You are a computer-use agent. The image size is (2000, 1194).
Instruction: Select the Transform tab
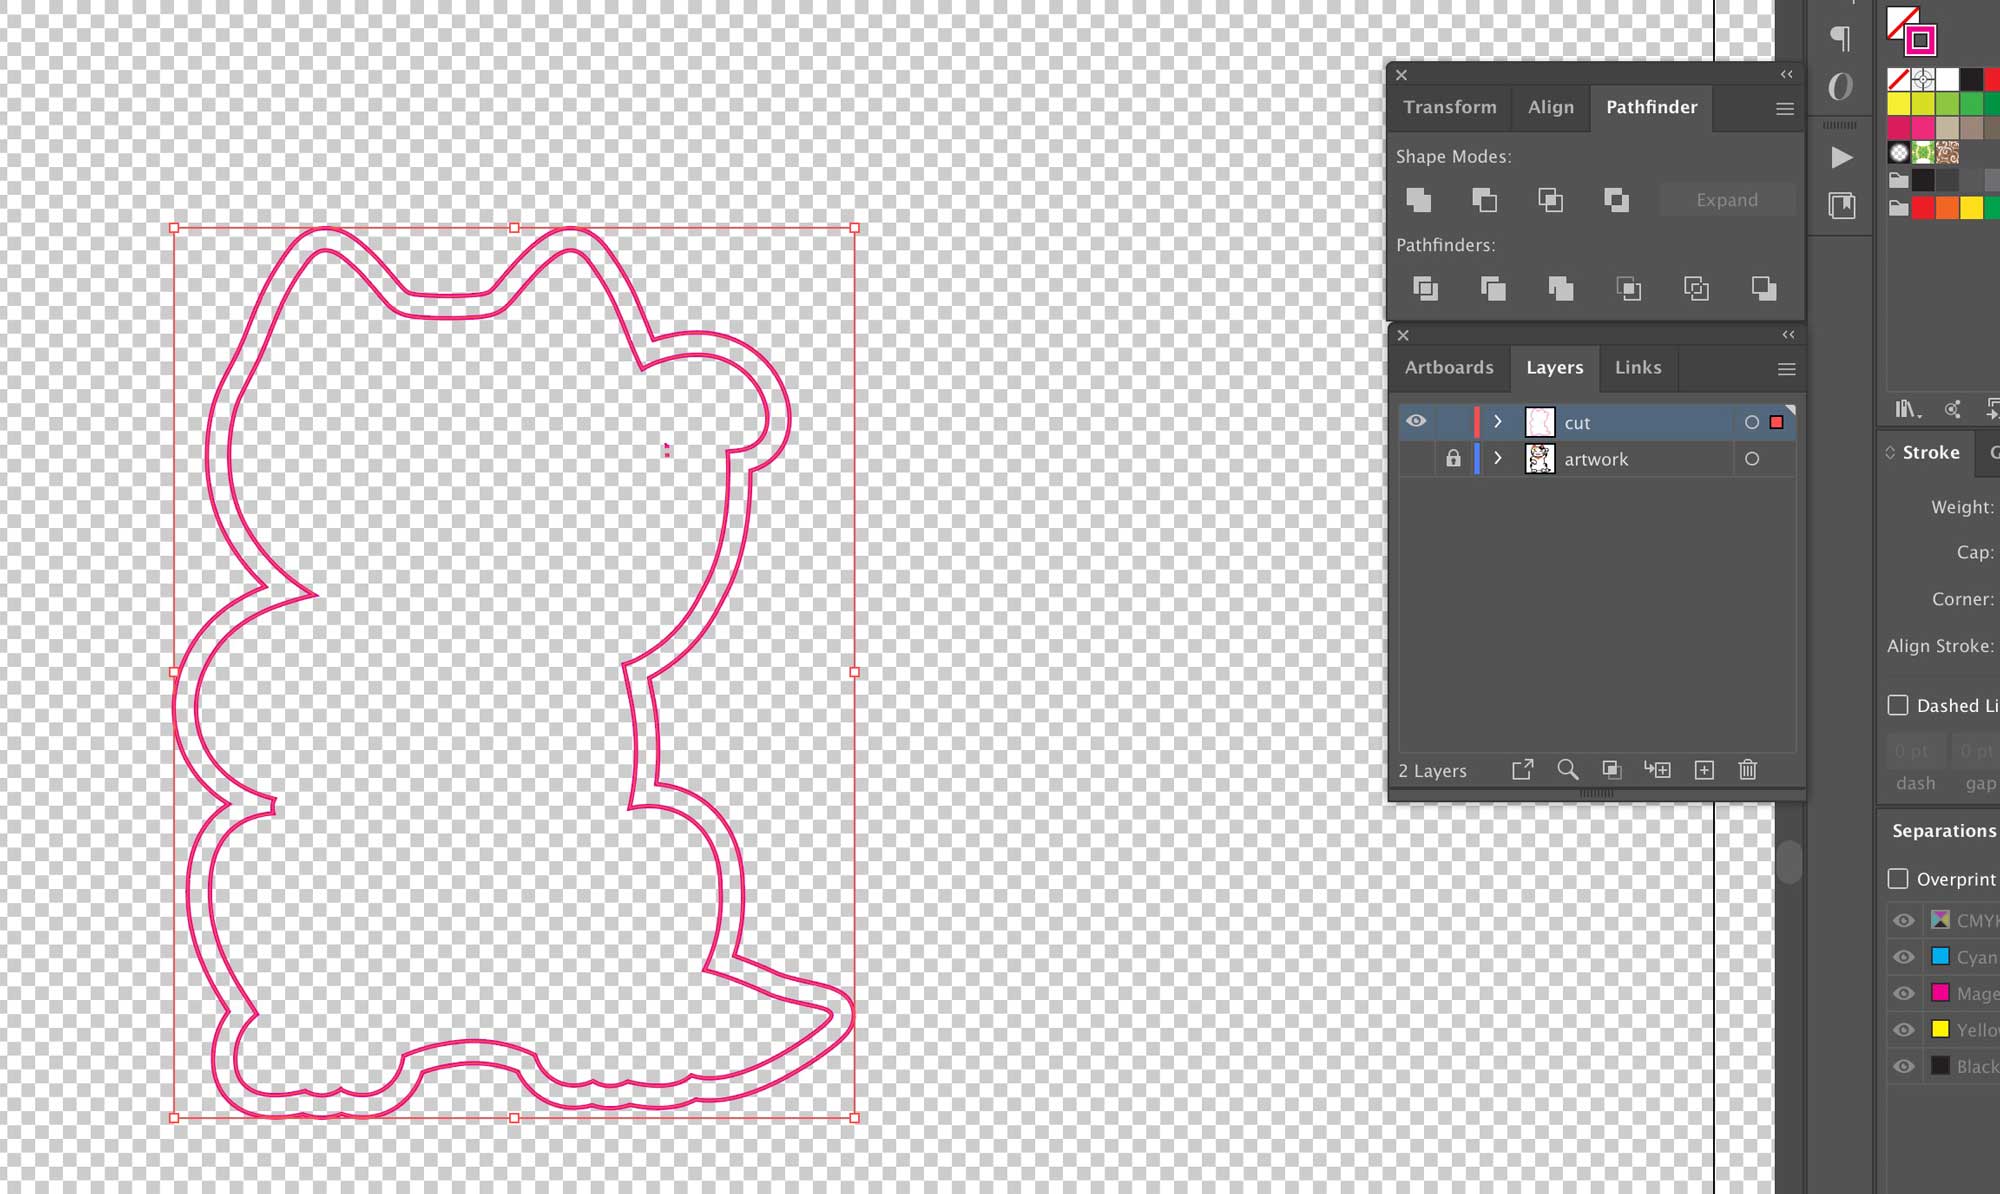(x=1450, y=107)
